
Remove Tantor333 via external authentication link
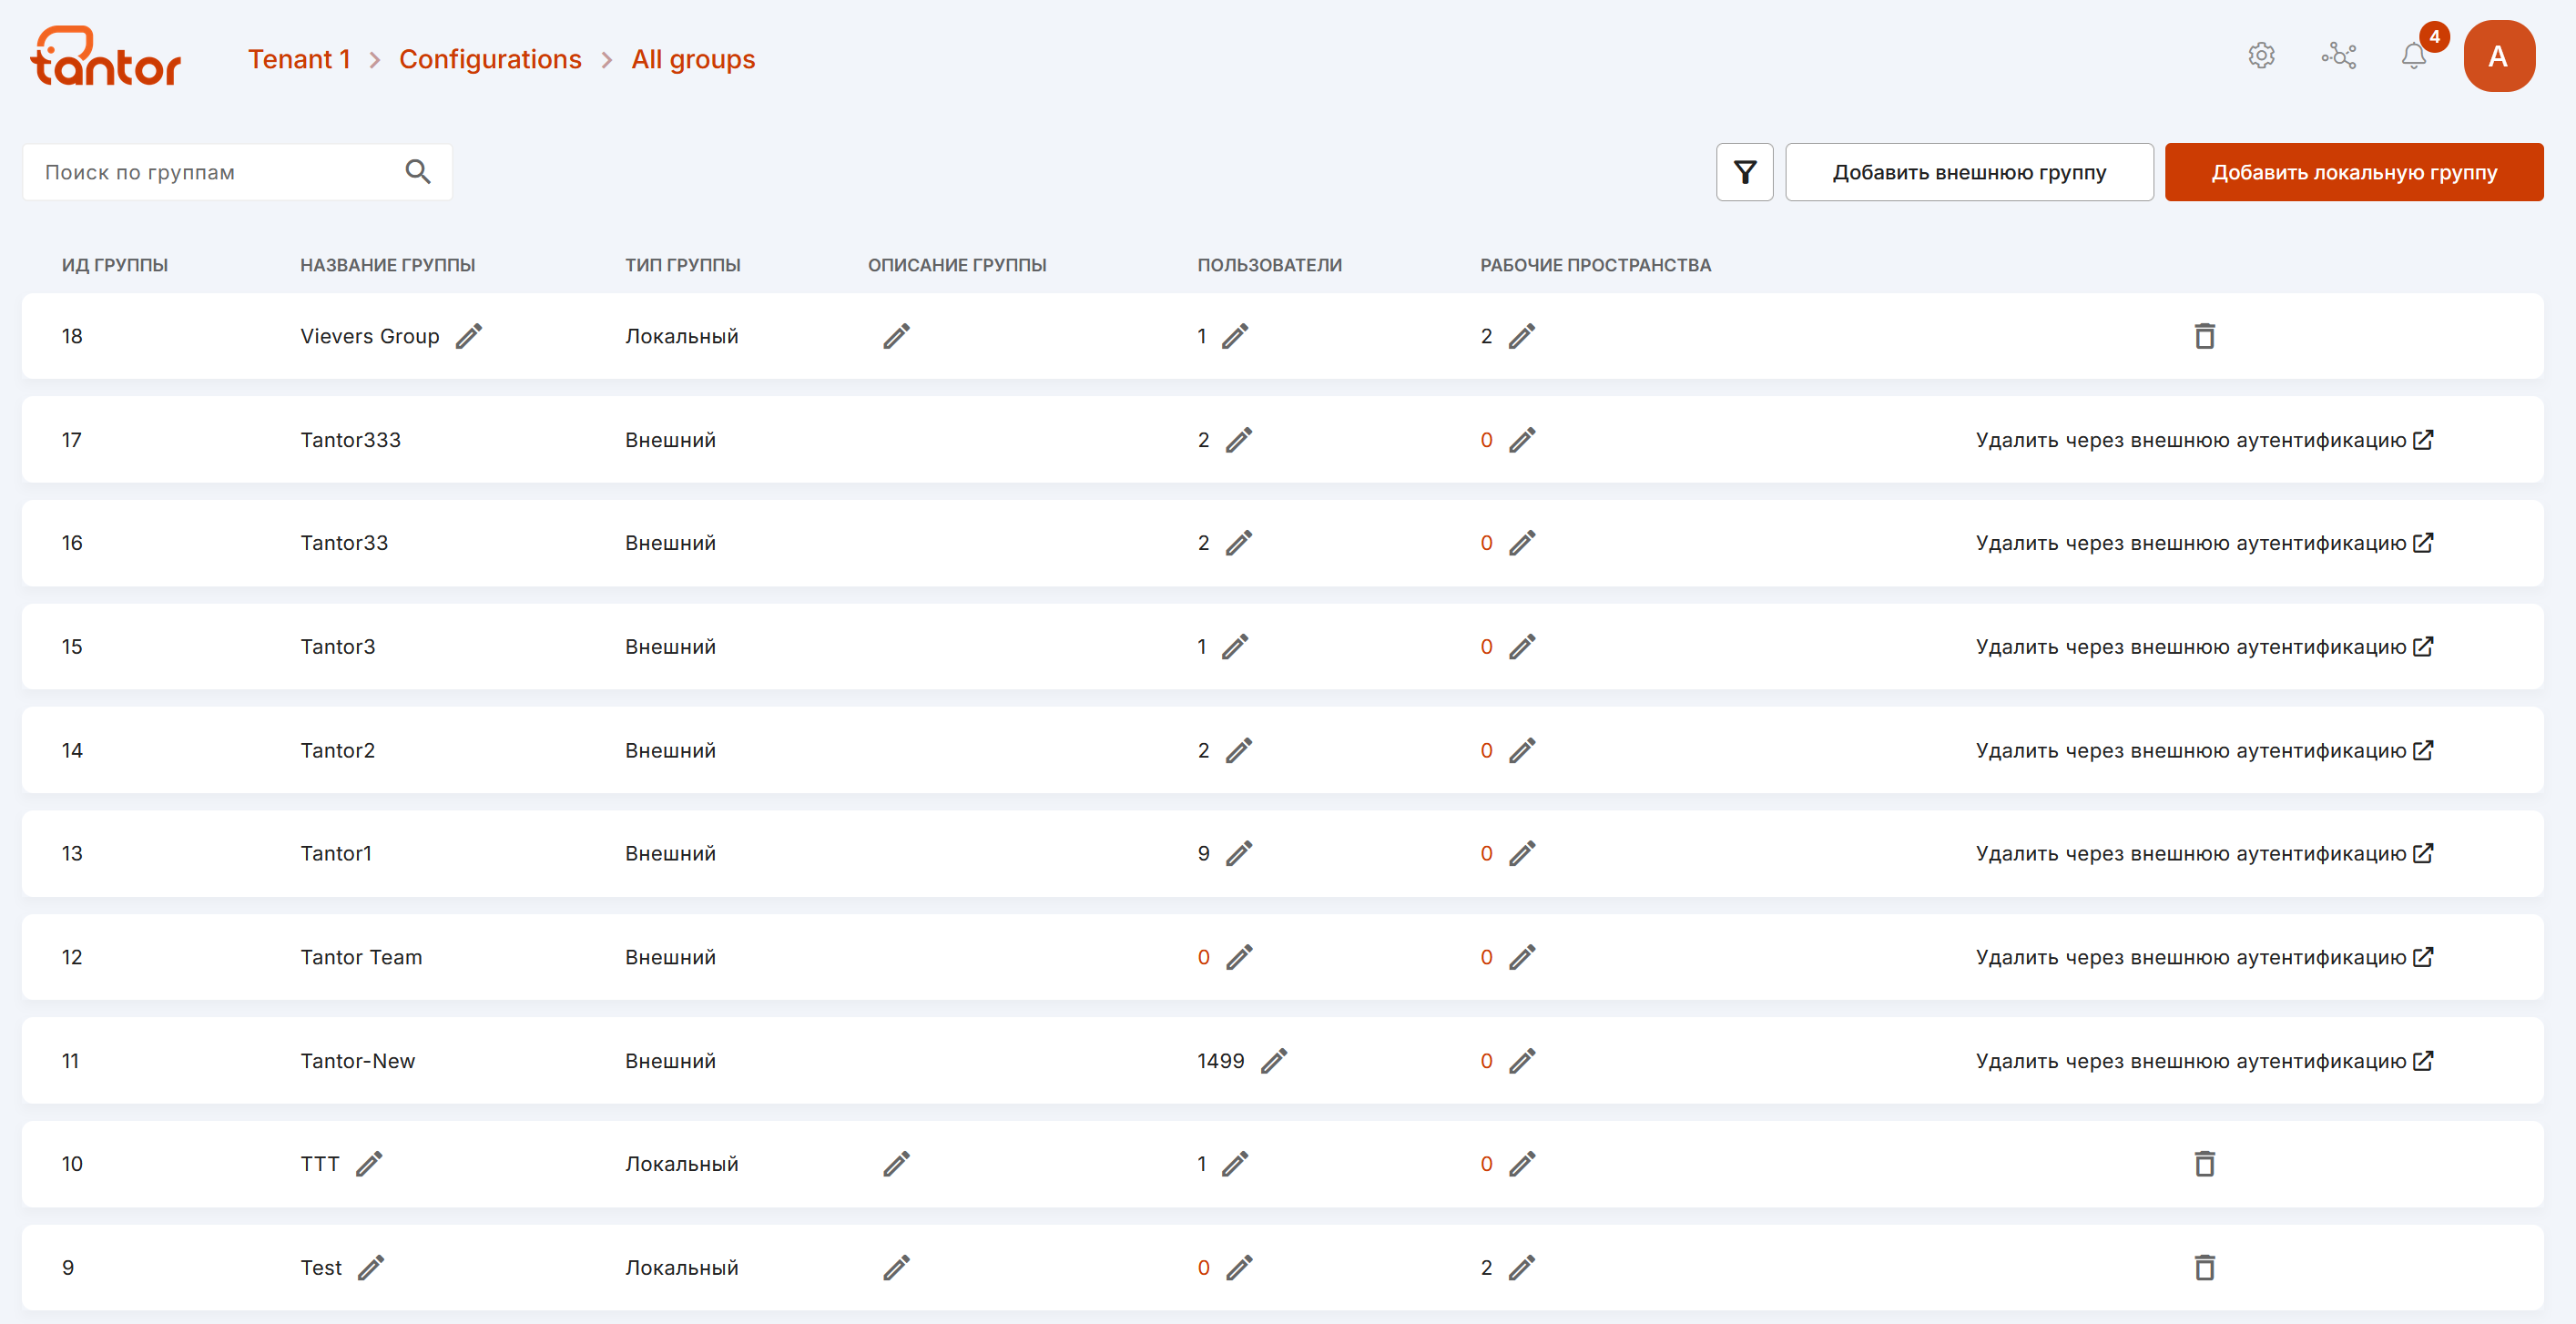coord(2204,440)
